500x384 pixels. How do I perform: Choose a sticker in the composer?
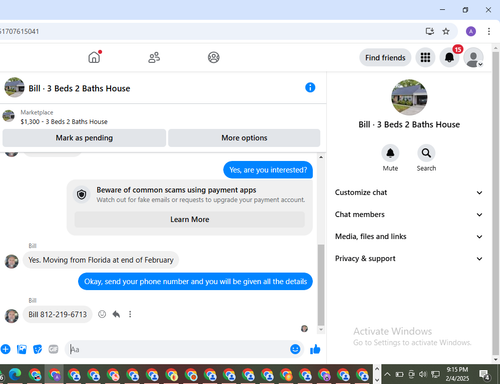tap(38, 349)
